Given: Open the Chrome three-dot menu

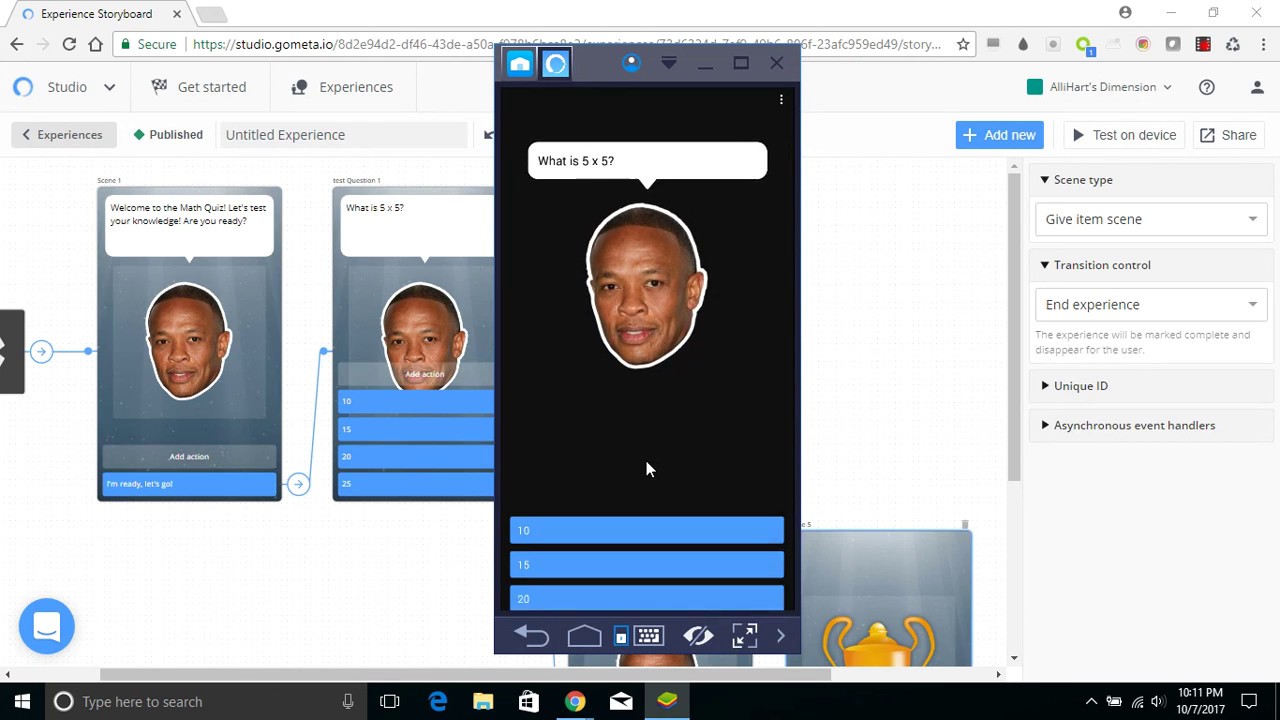Looking at the screenshot, I should (1262, 44).
